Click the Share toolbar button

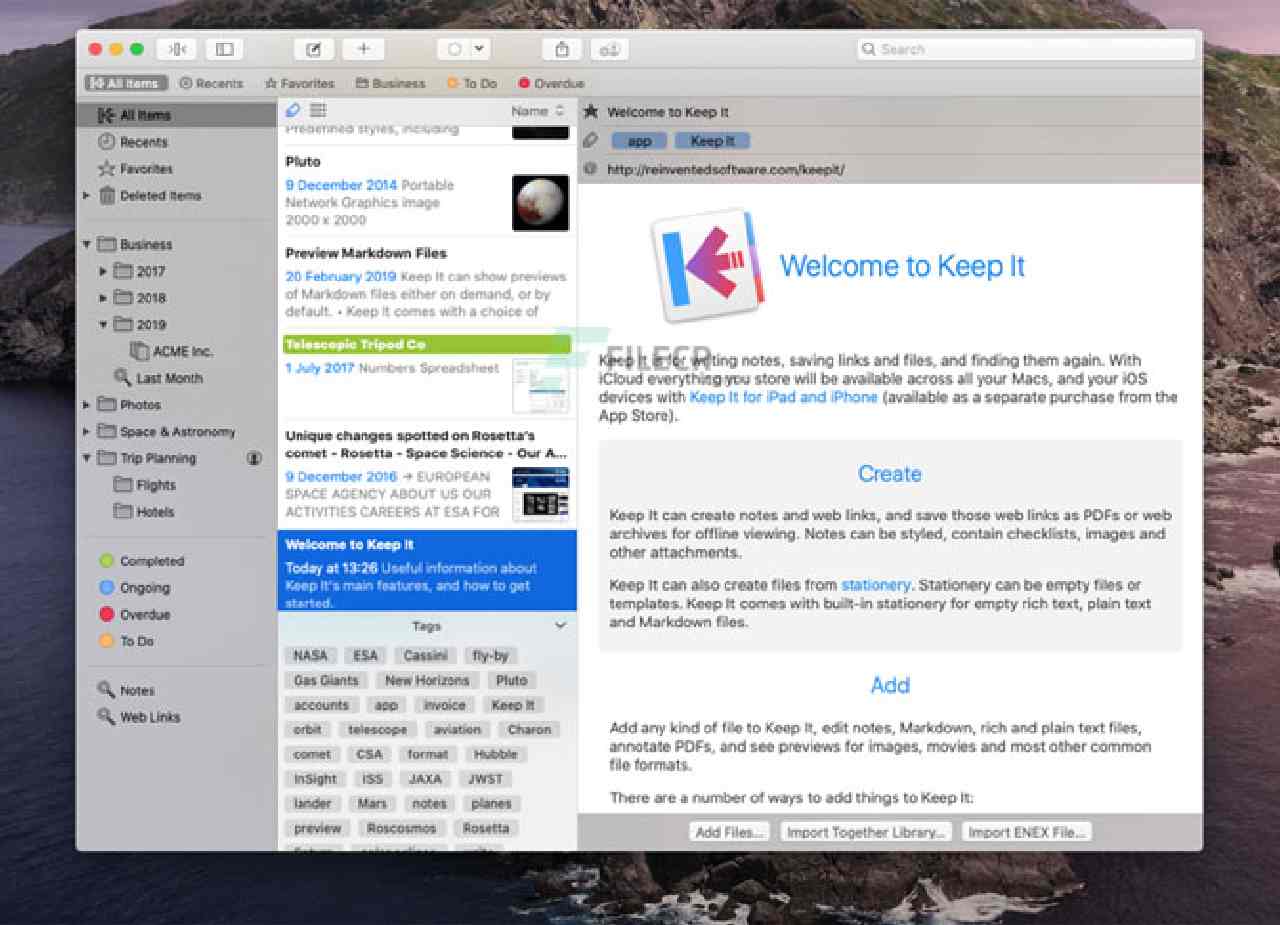click(x=562, y=49)
